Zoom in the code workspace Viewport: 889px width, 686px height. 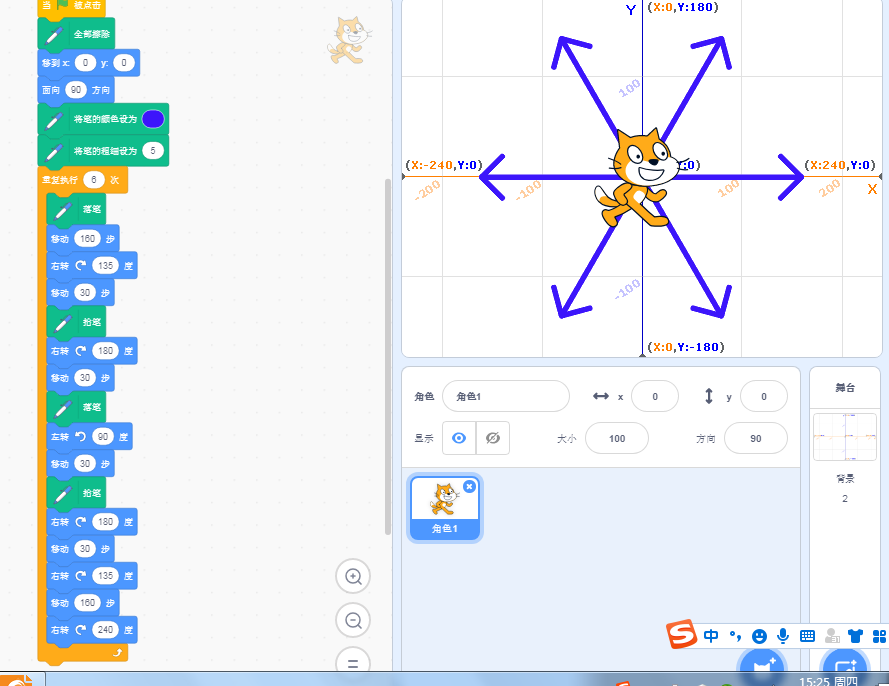coord(353,577)
